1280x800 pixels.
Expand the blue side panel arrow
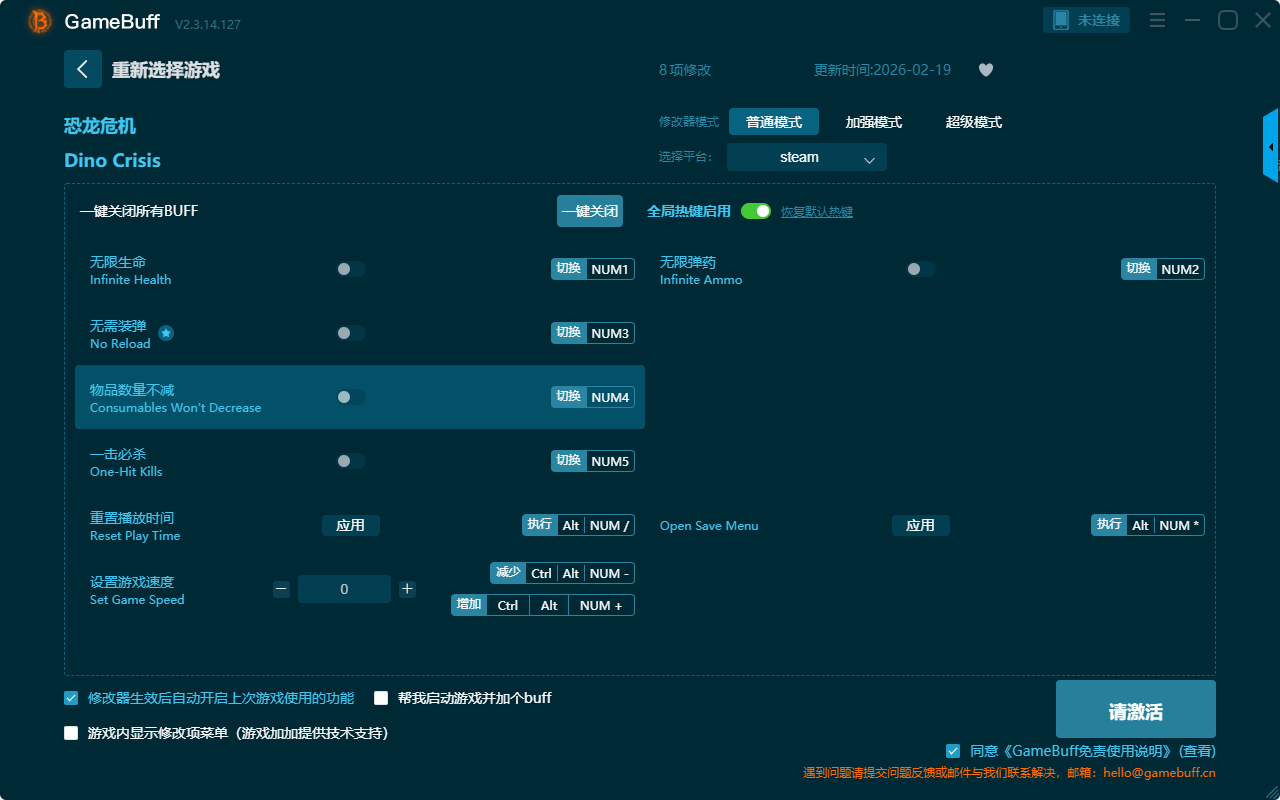pos(1271,147)
